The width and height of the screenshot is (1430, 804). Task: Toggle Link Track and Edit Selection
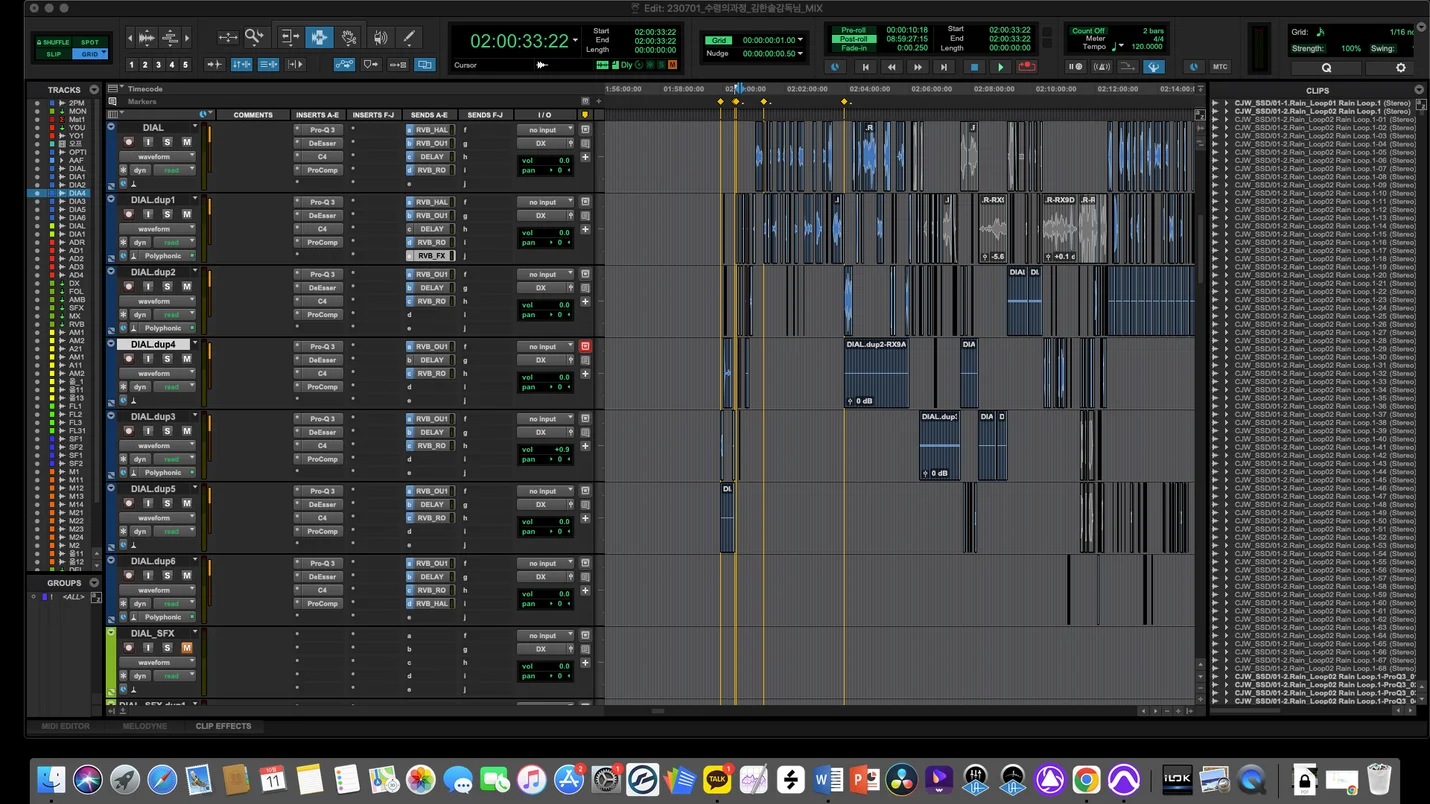pyautogui.click(x=269, y=64)
